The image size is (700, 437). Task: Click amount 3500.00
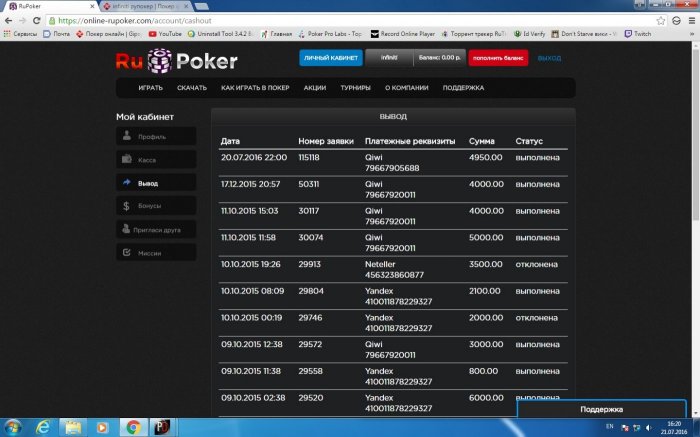click(x=486, y=264)
